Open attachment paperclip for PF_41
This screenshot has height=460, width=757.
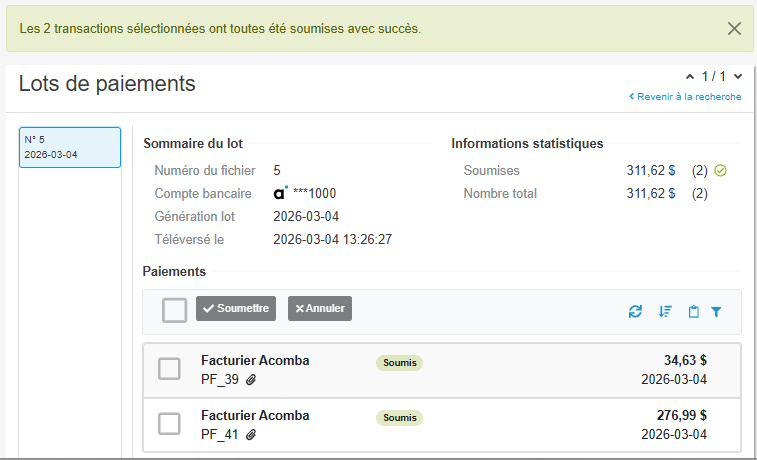(251, 435)
